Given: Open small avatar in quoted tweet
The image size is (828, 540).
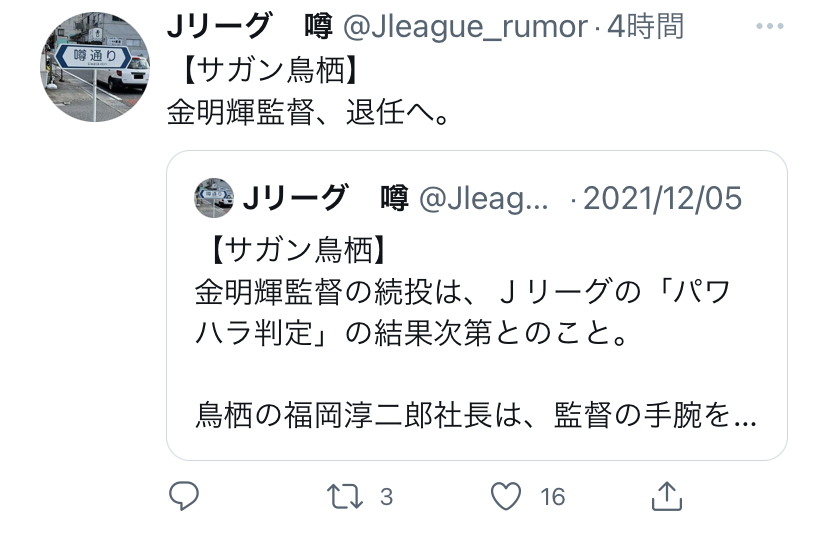Looking at the screenshot, I should (214, 198).
